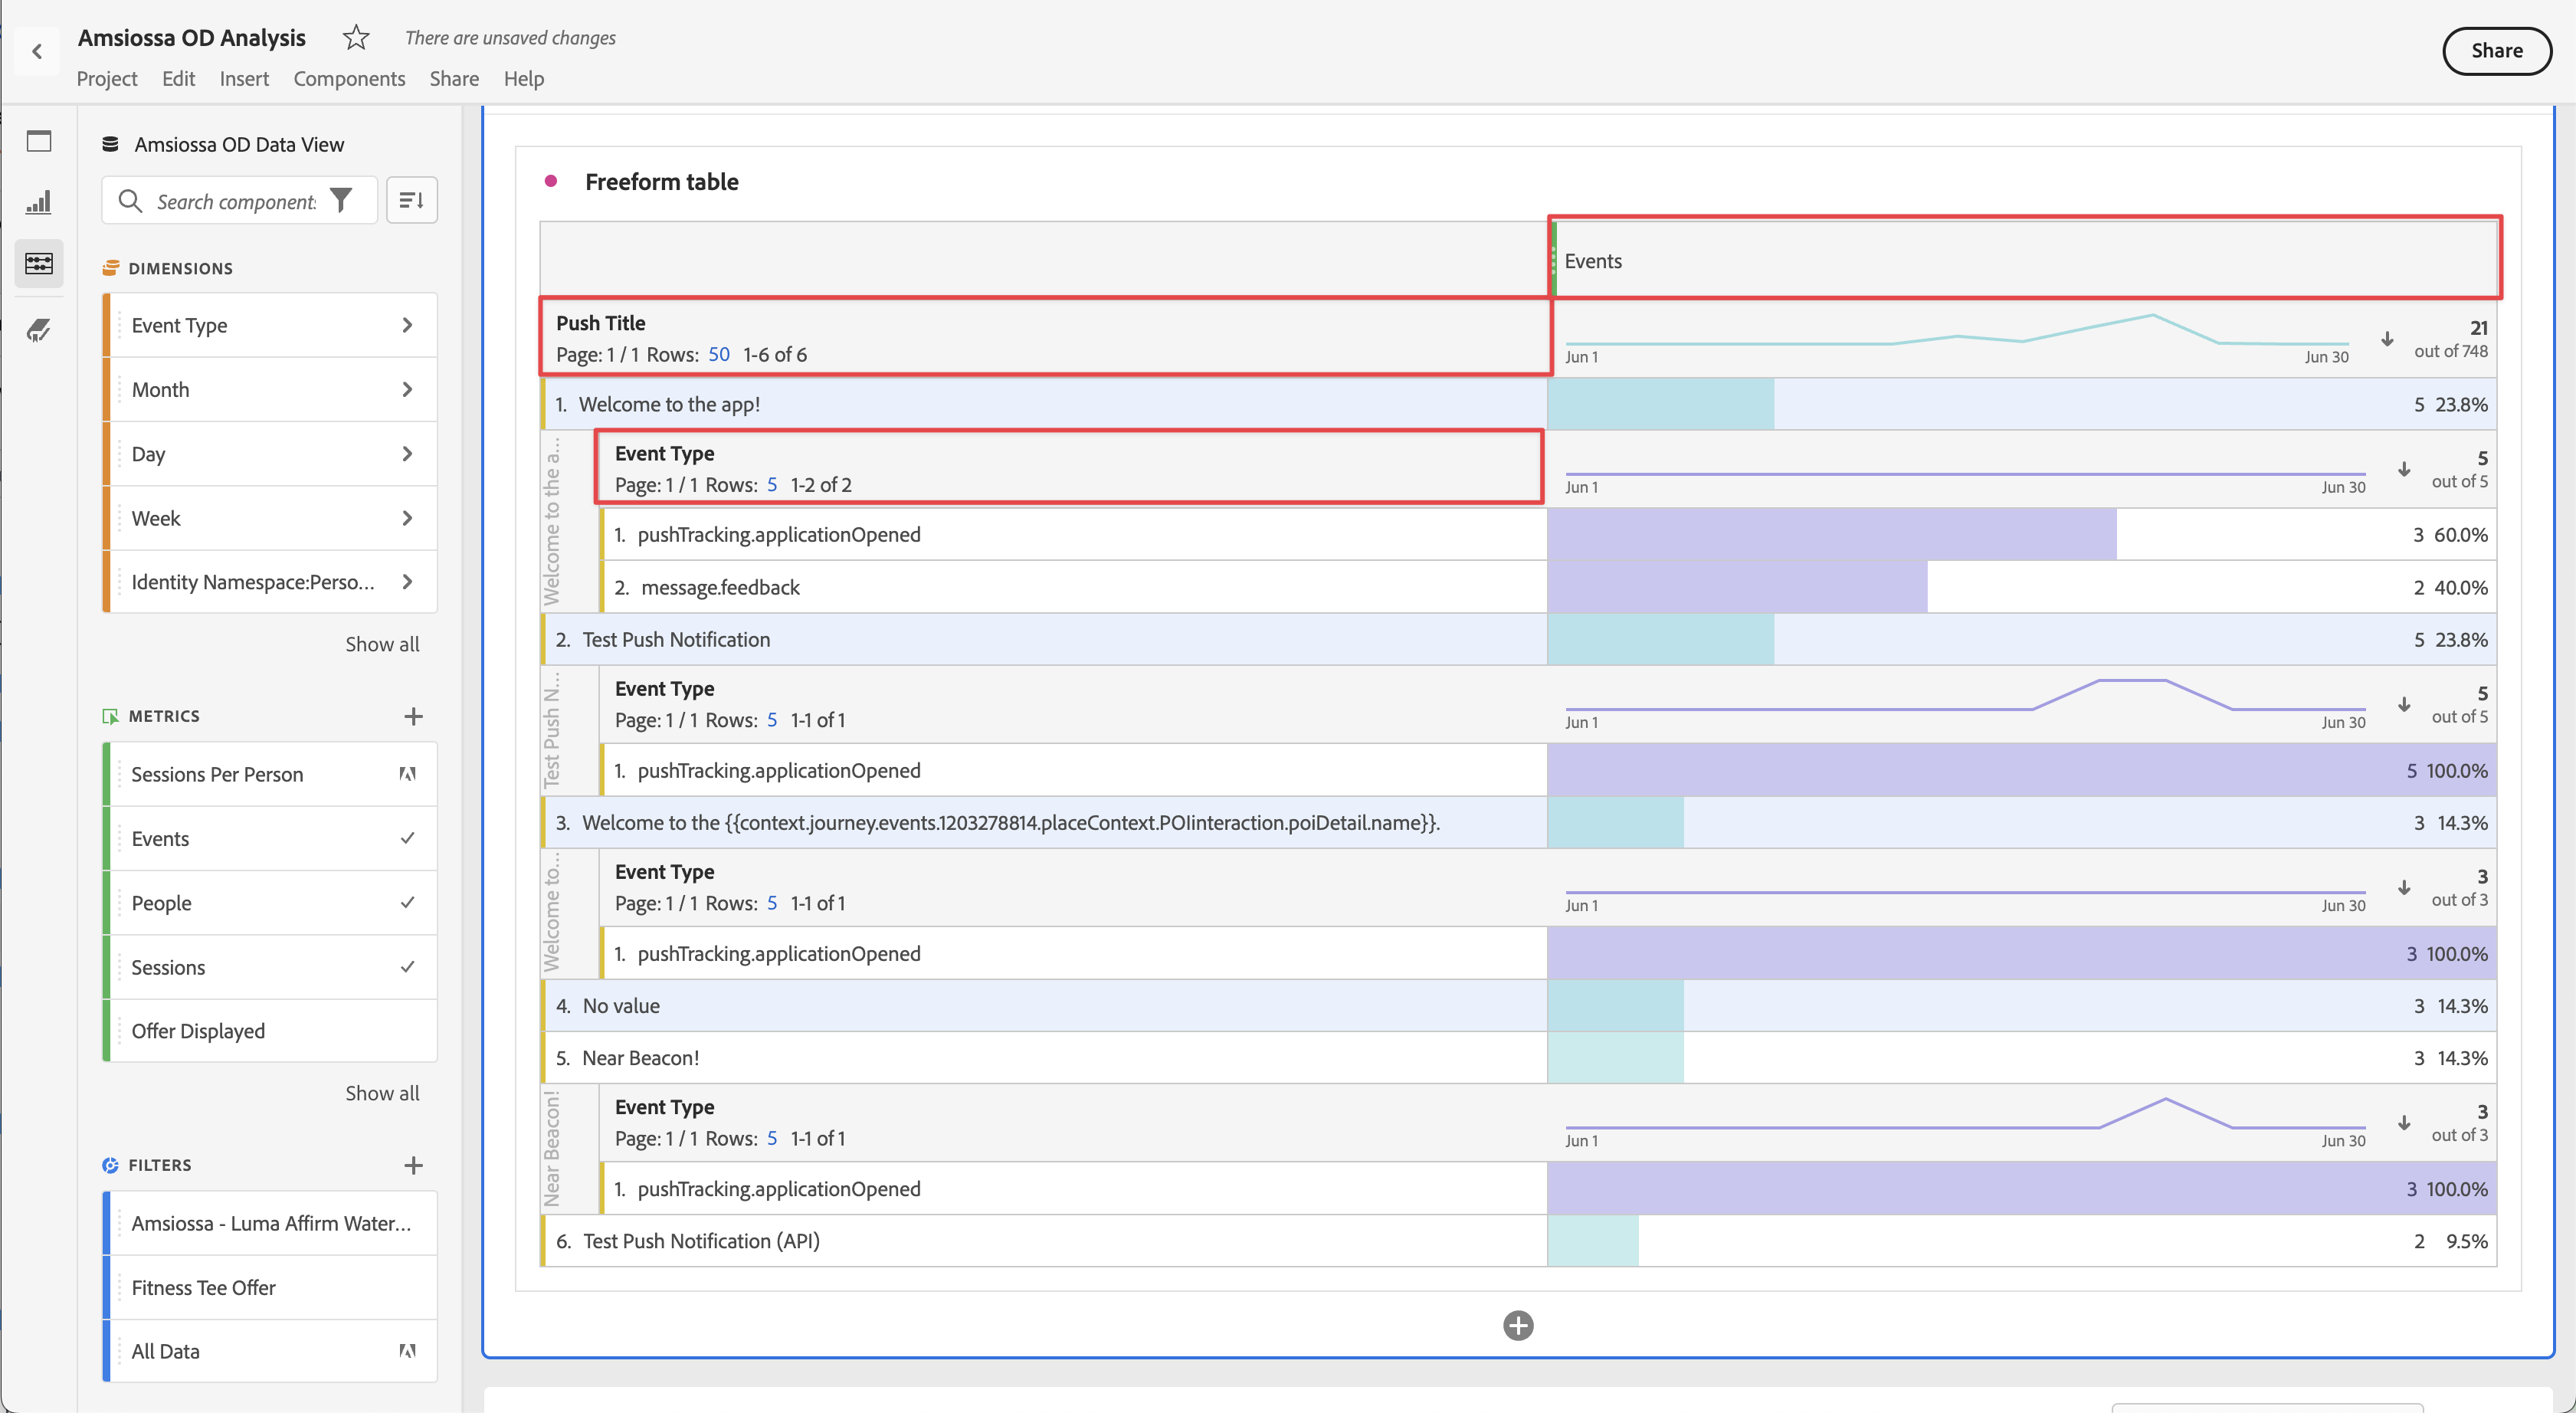Click the Share button at top right
The image size is (2576, 1413).
(x=2495, y=51)
